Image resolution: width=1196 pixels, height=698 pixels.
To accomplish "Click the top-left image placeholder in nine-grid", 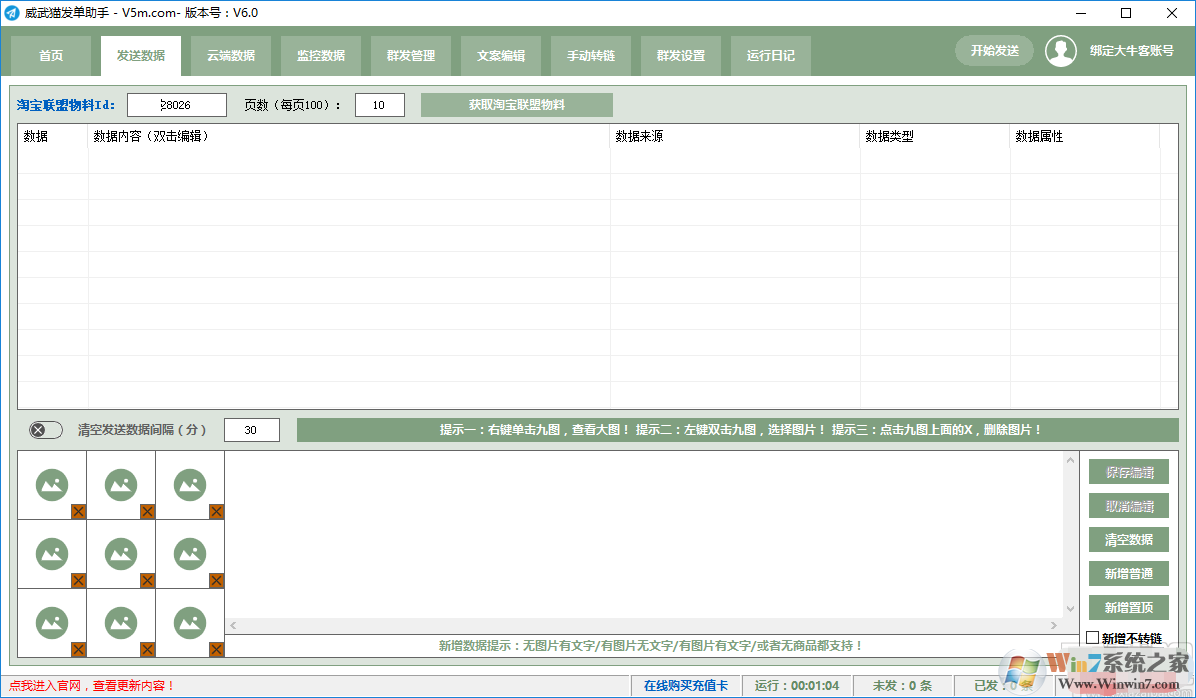I will coord(52,485).
